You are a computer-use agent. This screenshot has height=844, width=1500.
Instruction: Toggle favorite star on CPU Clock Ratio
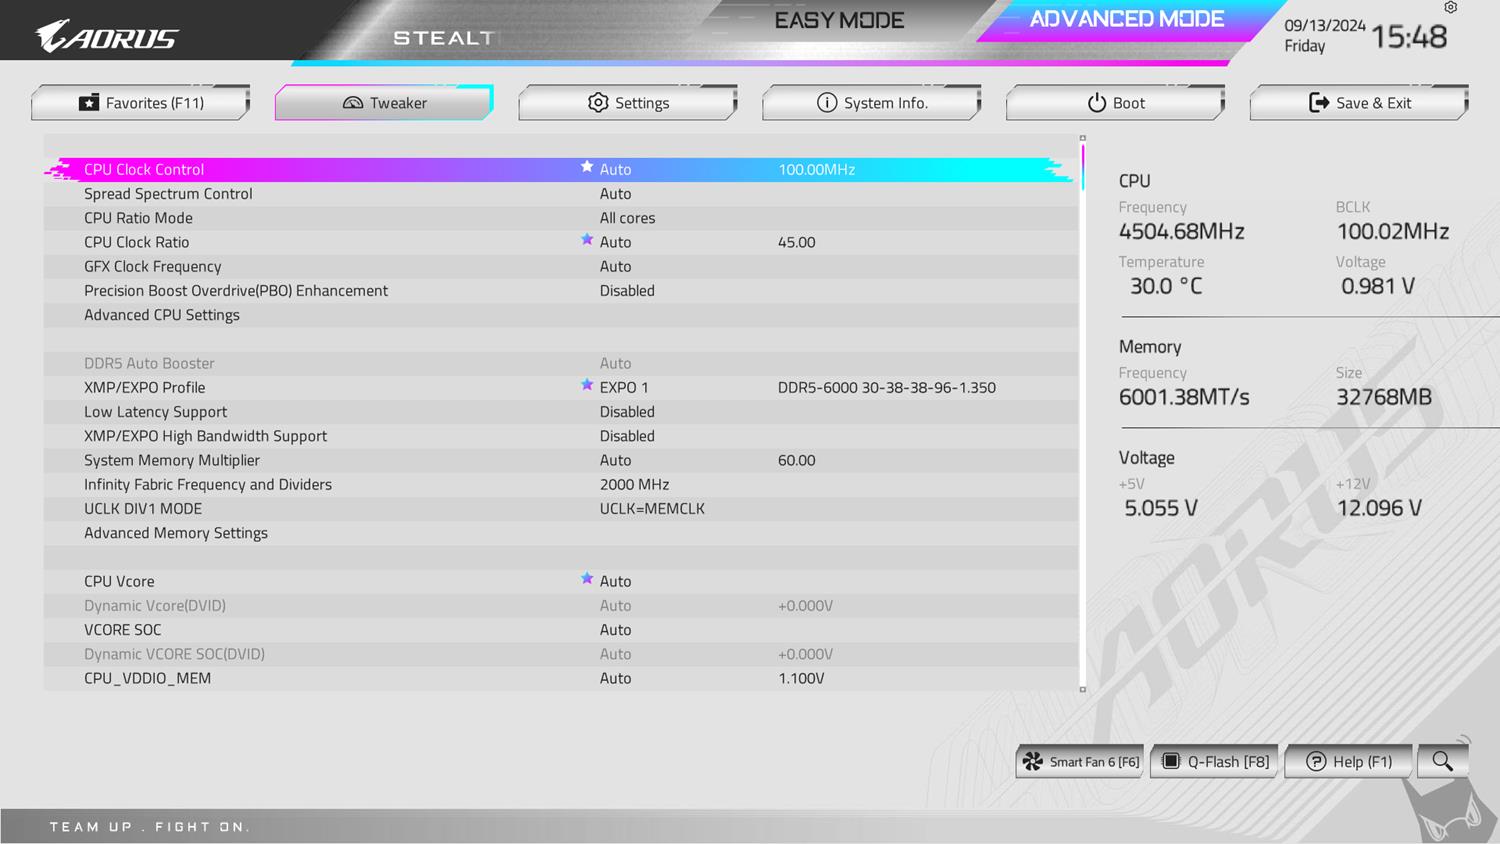(587, 240)
